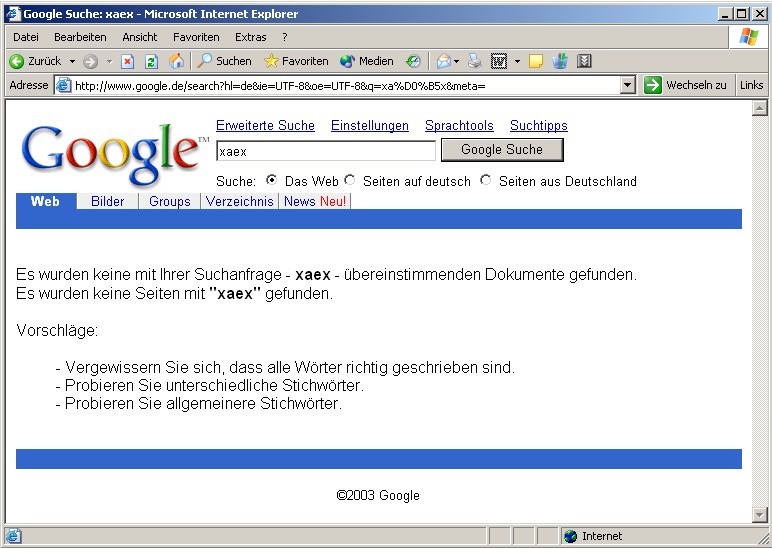
Task: Click the last toolbar icon after Messenger
Action: (x=584, y=61)
